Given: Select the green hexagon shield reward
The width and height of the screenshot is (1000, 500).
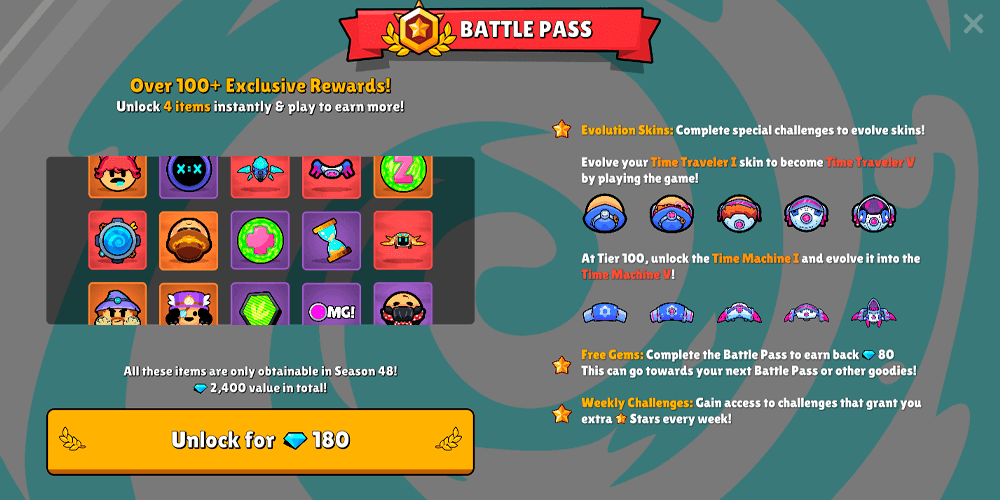Looking at the screenshot, I should pyautogui.click(x=260, y=304).
